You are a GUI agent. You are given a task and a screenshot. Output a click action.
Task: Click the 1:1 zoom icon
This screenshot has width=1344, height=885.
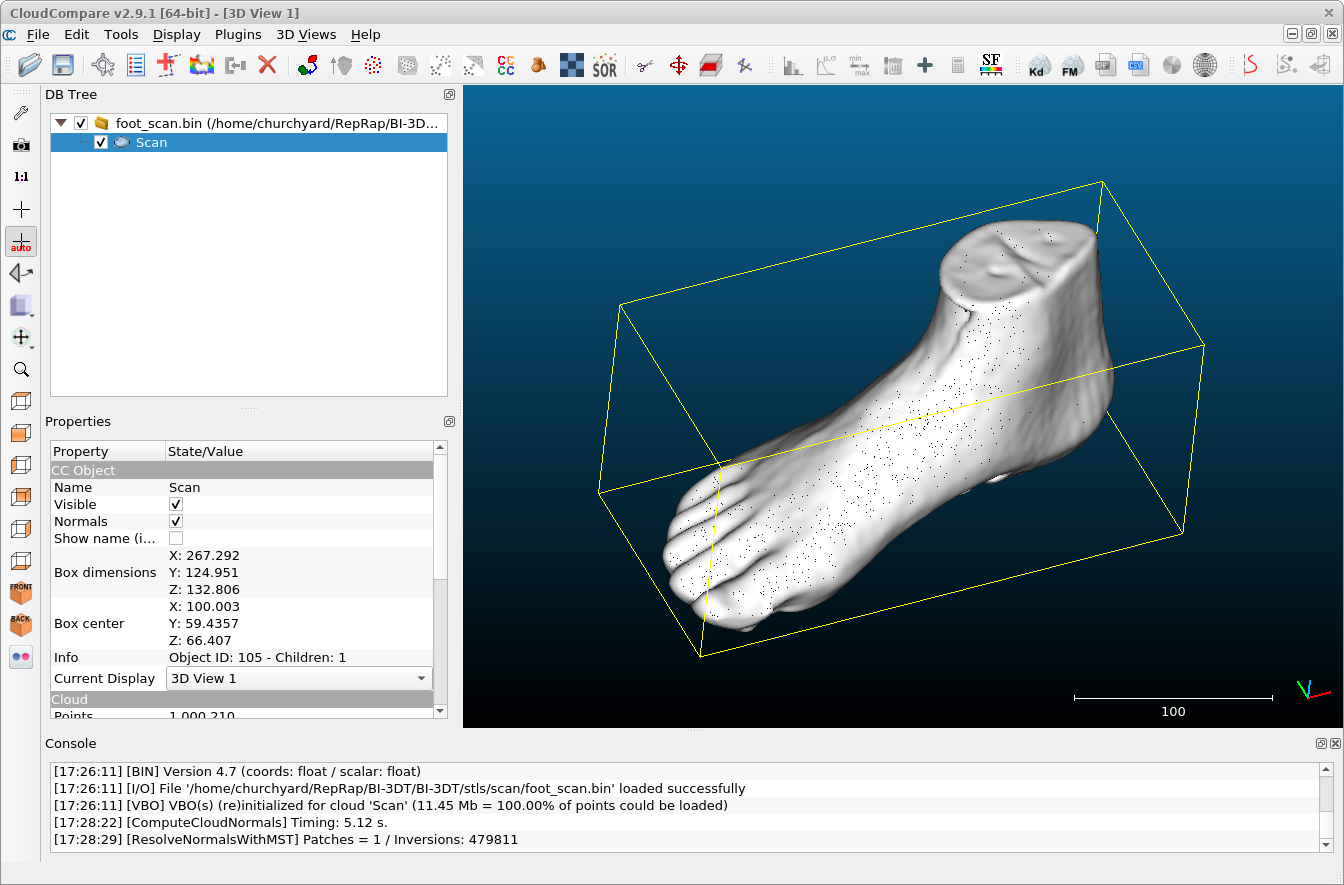point(21,177)
